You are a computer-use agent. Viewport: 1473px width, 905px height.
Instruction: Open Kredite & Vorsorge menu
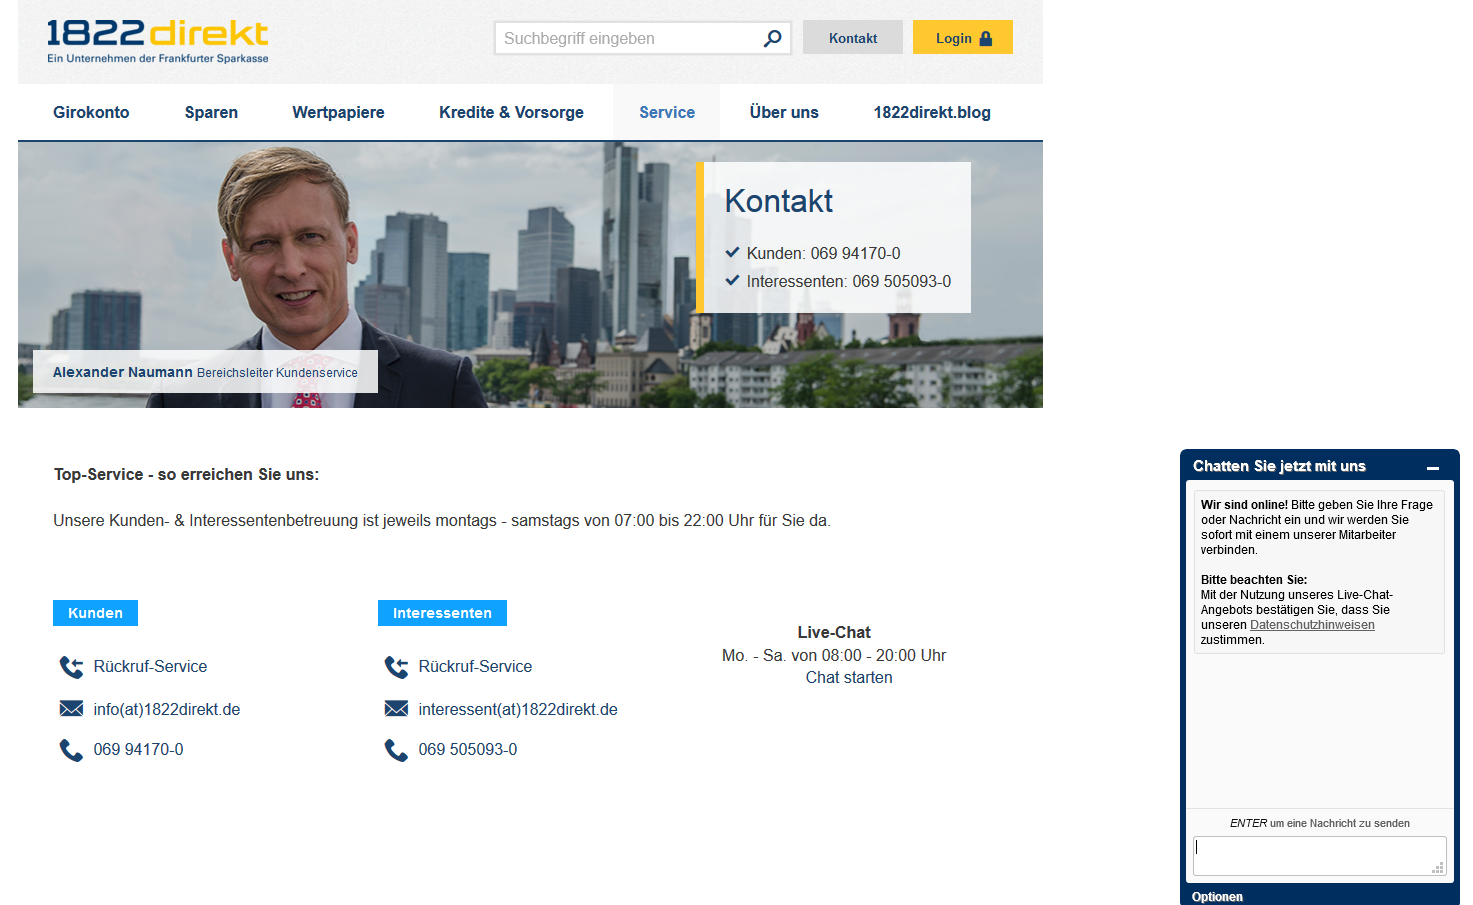tap(511, 112)
